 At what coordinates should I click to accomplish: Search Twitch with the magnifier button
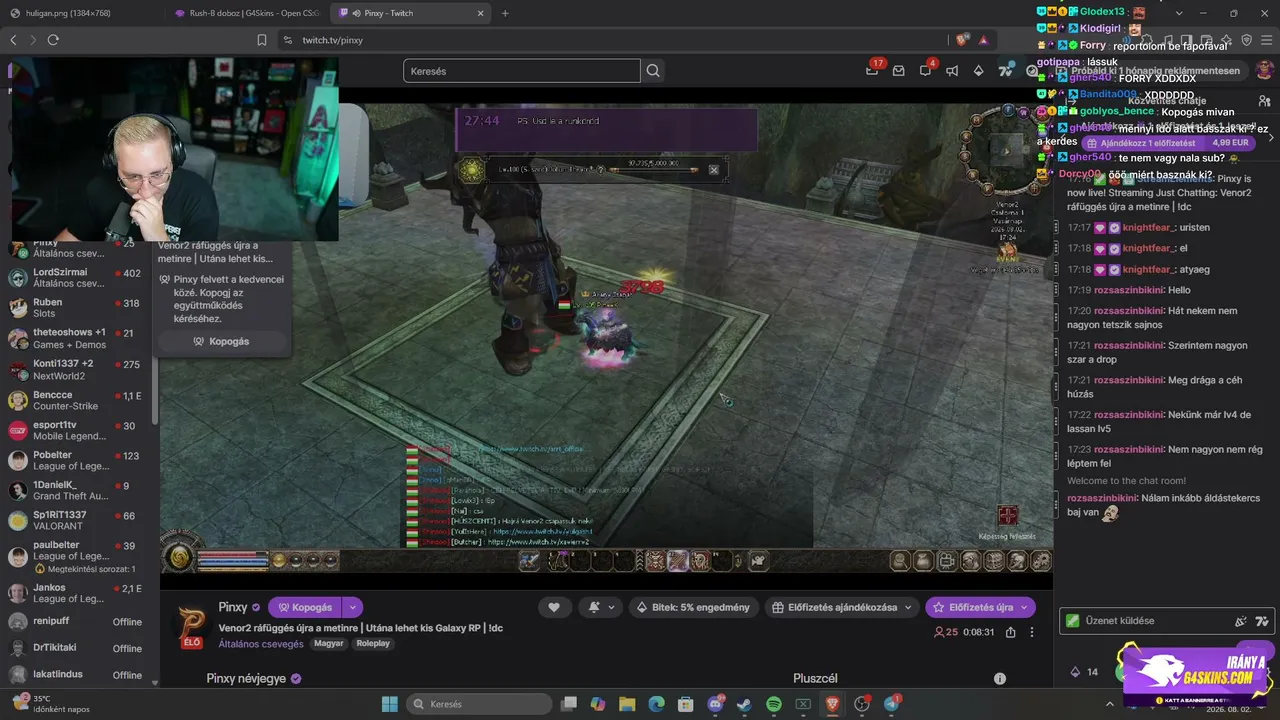pos(653,71)
